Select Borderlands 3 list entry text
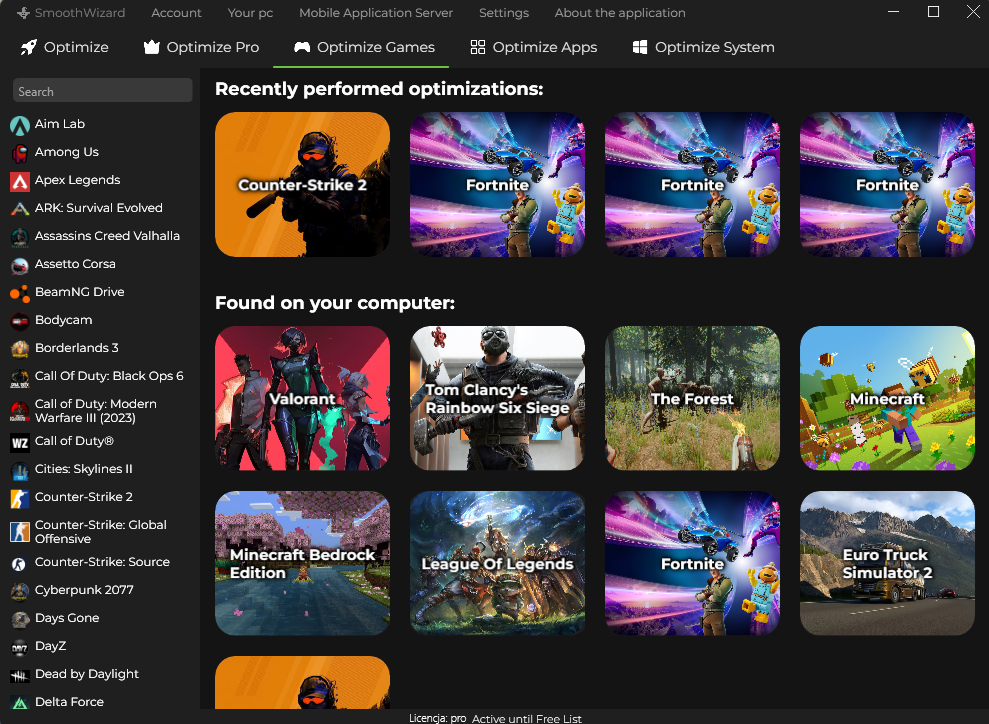The height and width of the screenshot is (724, 989). tap(77, 348)
